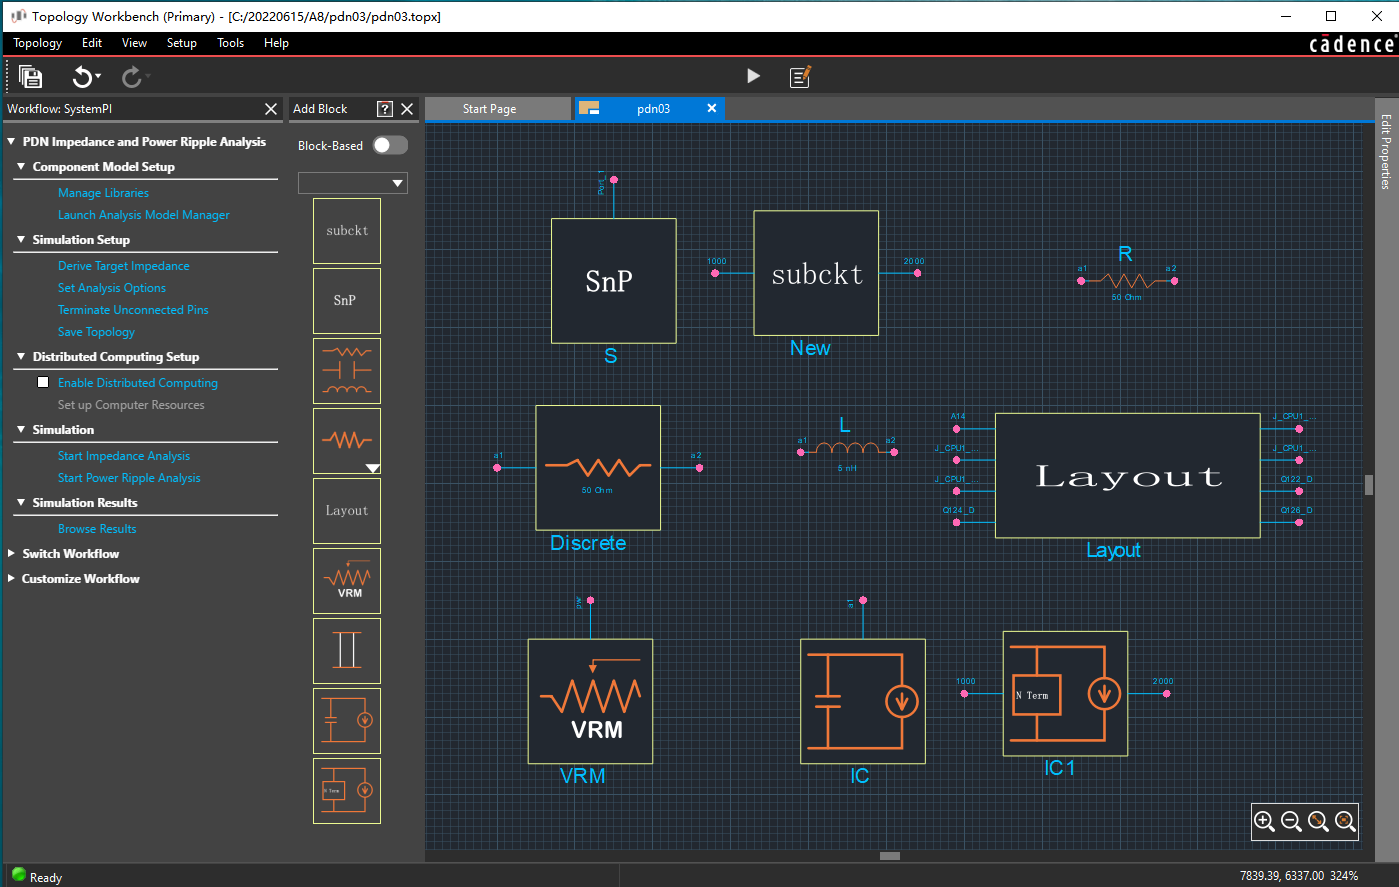Select the capacitor current source IC palette block
Viewport: 1399px width, 887px height.
coord(347,721)
